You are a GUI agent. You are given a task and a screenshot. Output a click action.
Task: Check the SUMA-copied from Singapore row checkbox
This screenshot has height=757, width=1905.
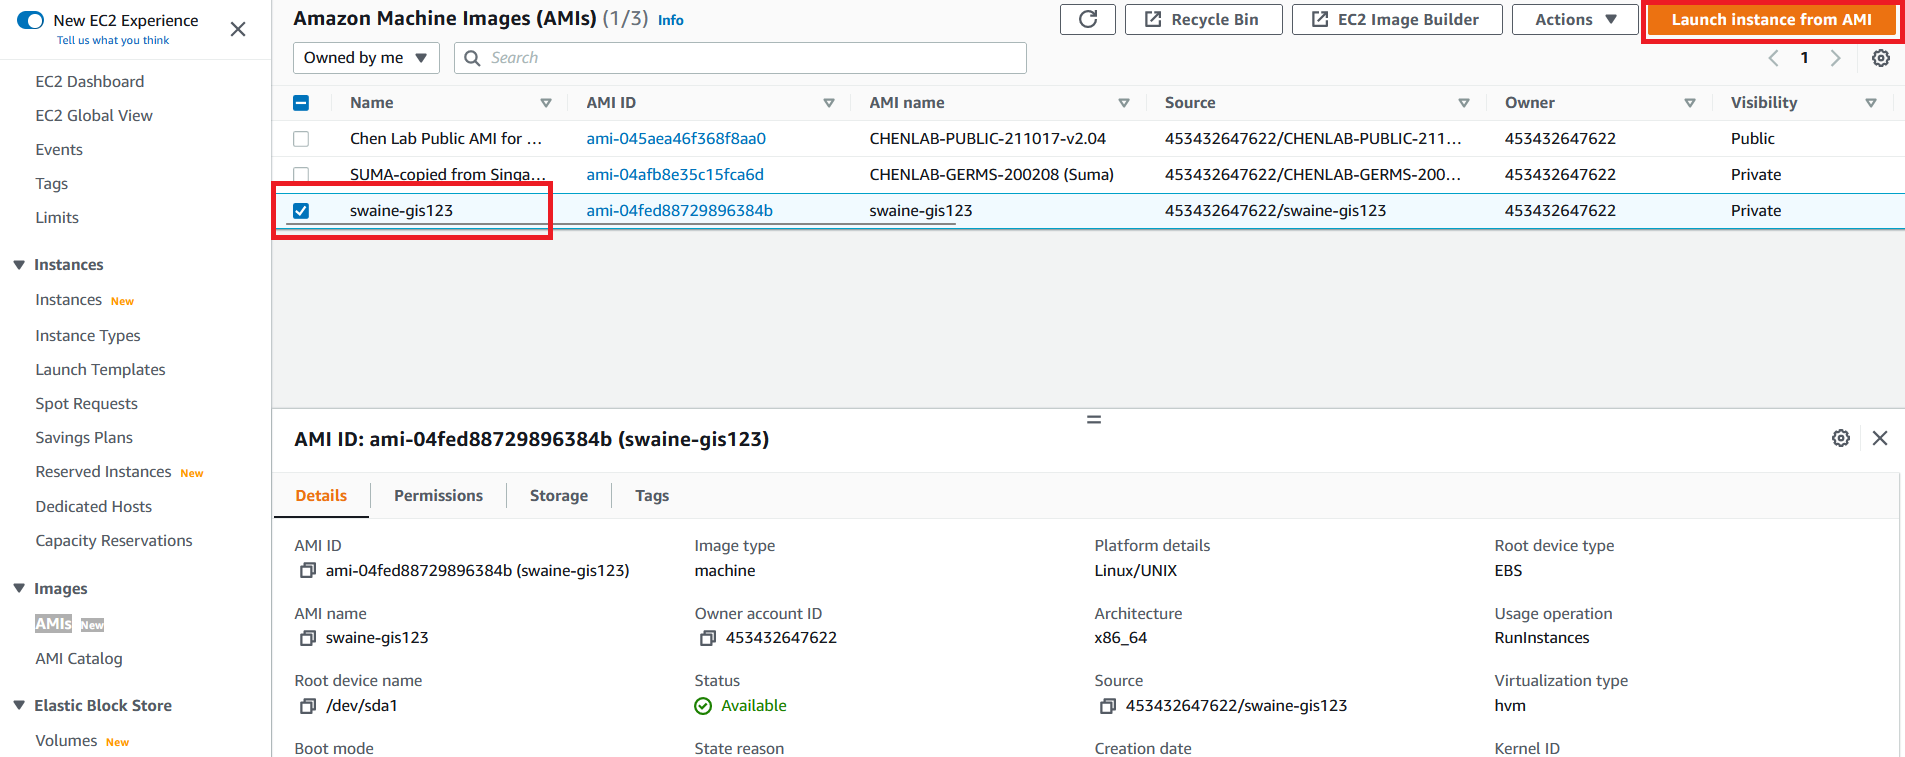pos(301,175)
